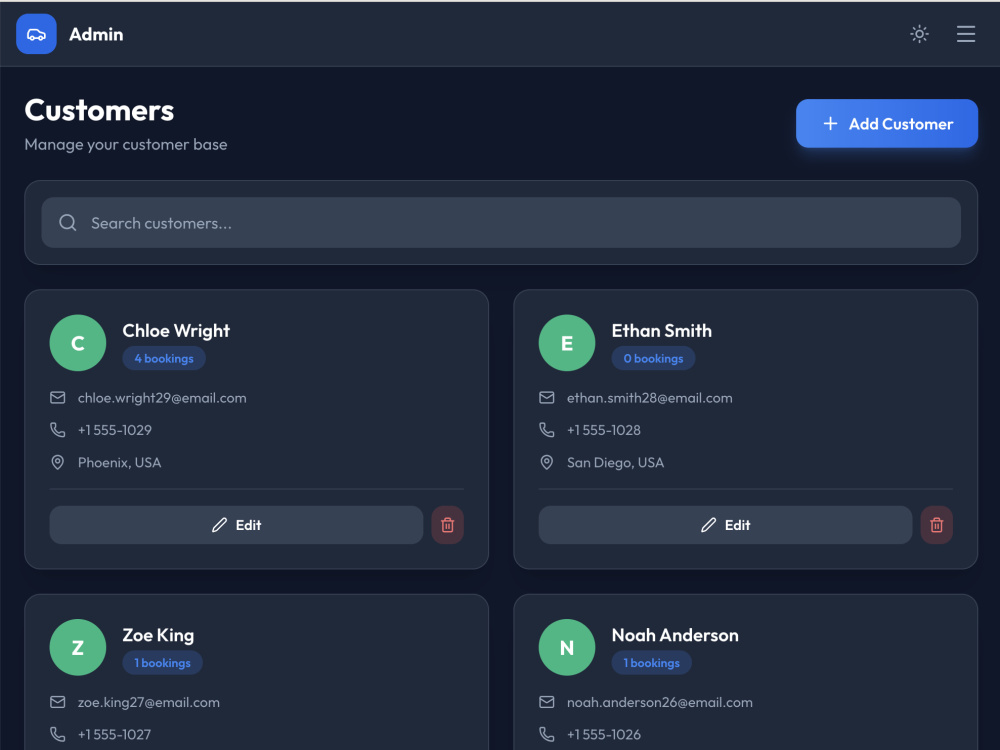The image size is (1000, 750).
Task: Select the email zoe.king27@email.com
Action: (149, 702)
